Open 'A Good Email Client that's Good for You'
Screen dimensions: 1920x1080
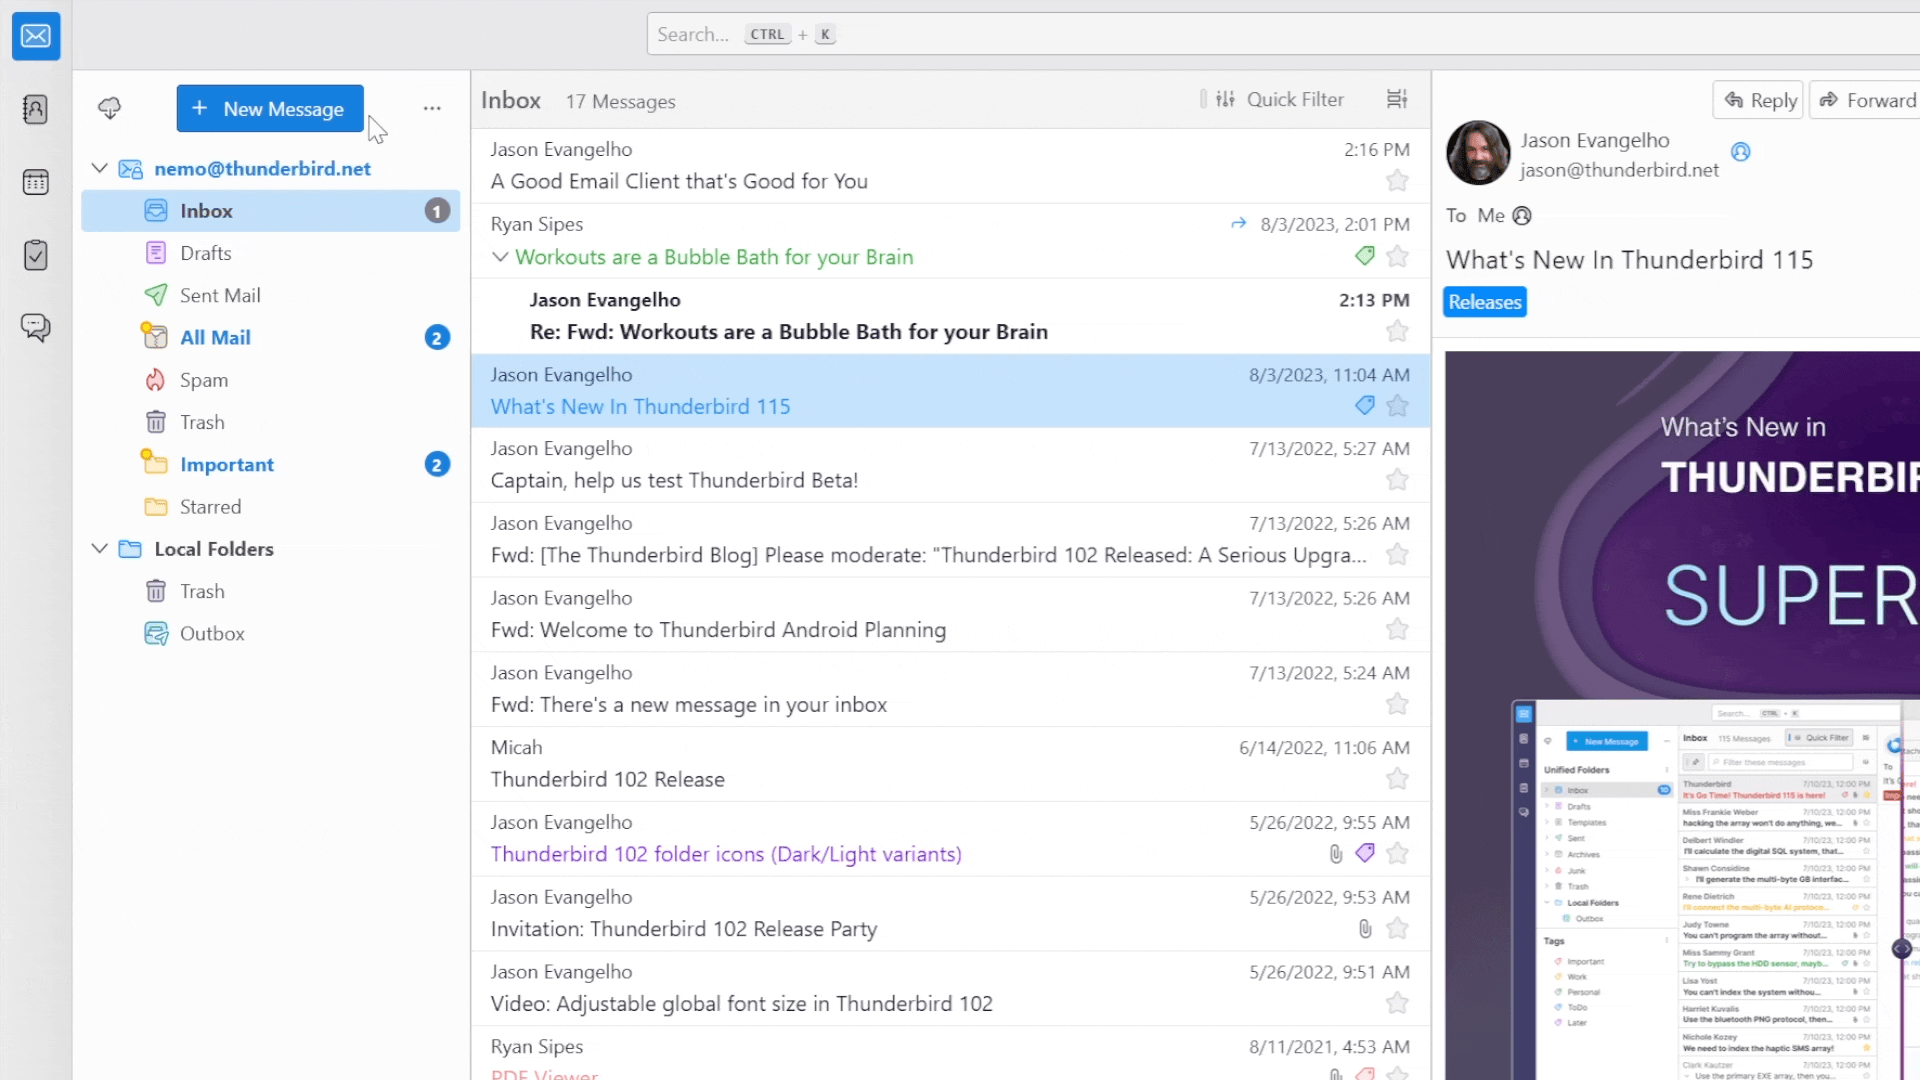(x=950, y=166)
